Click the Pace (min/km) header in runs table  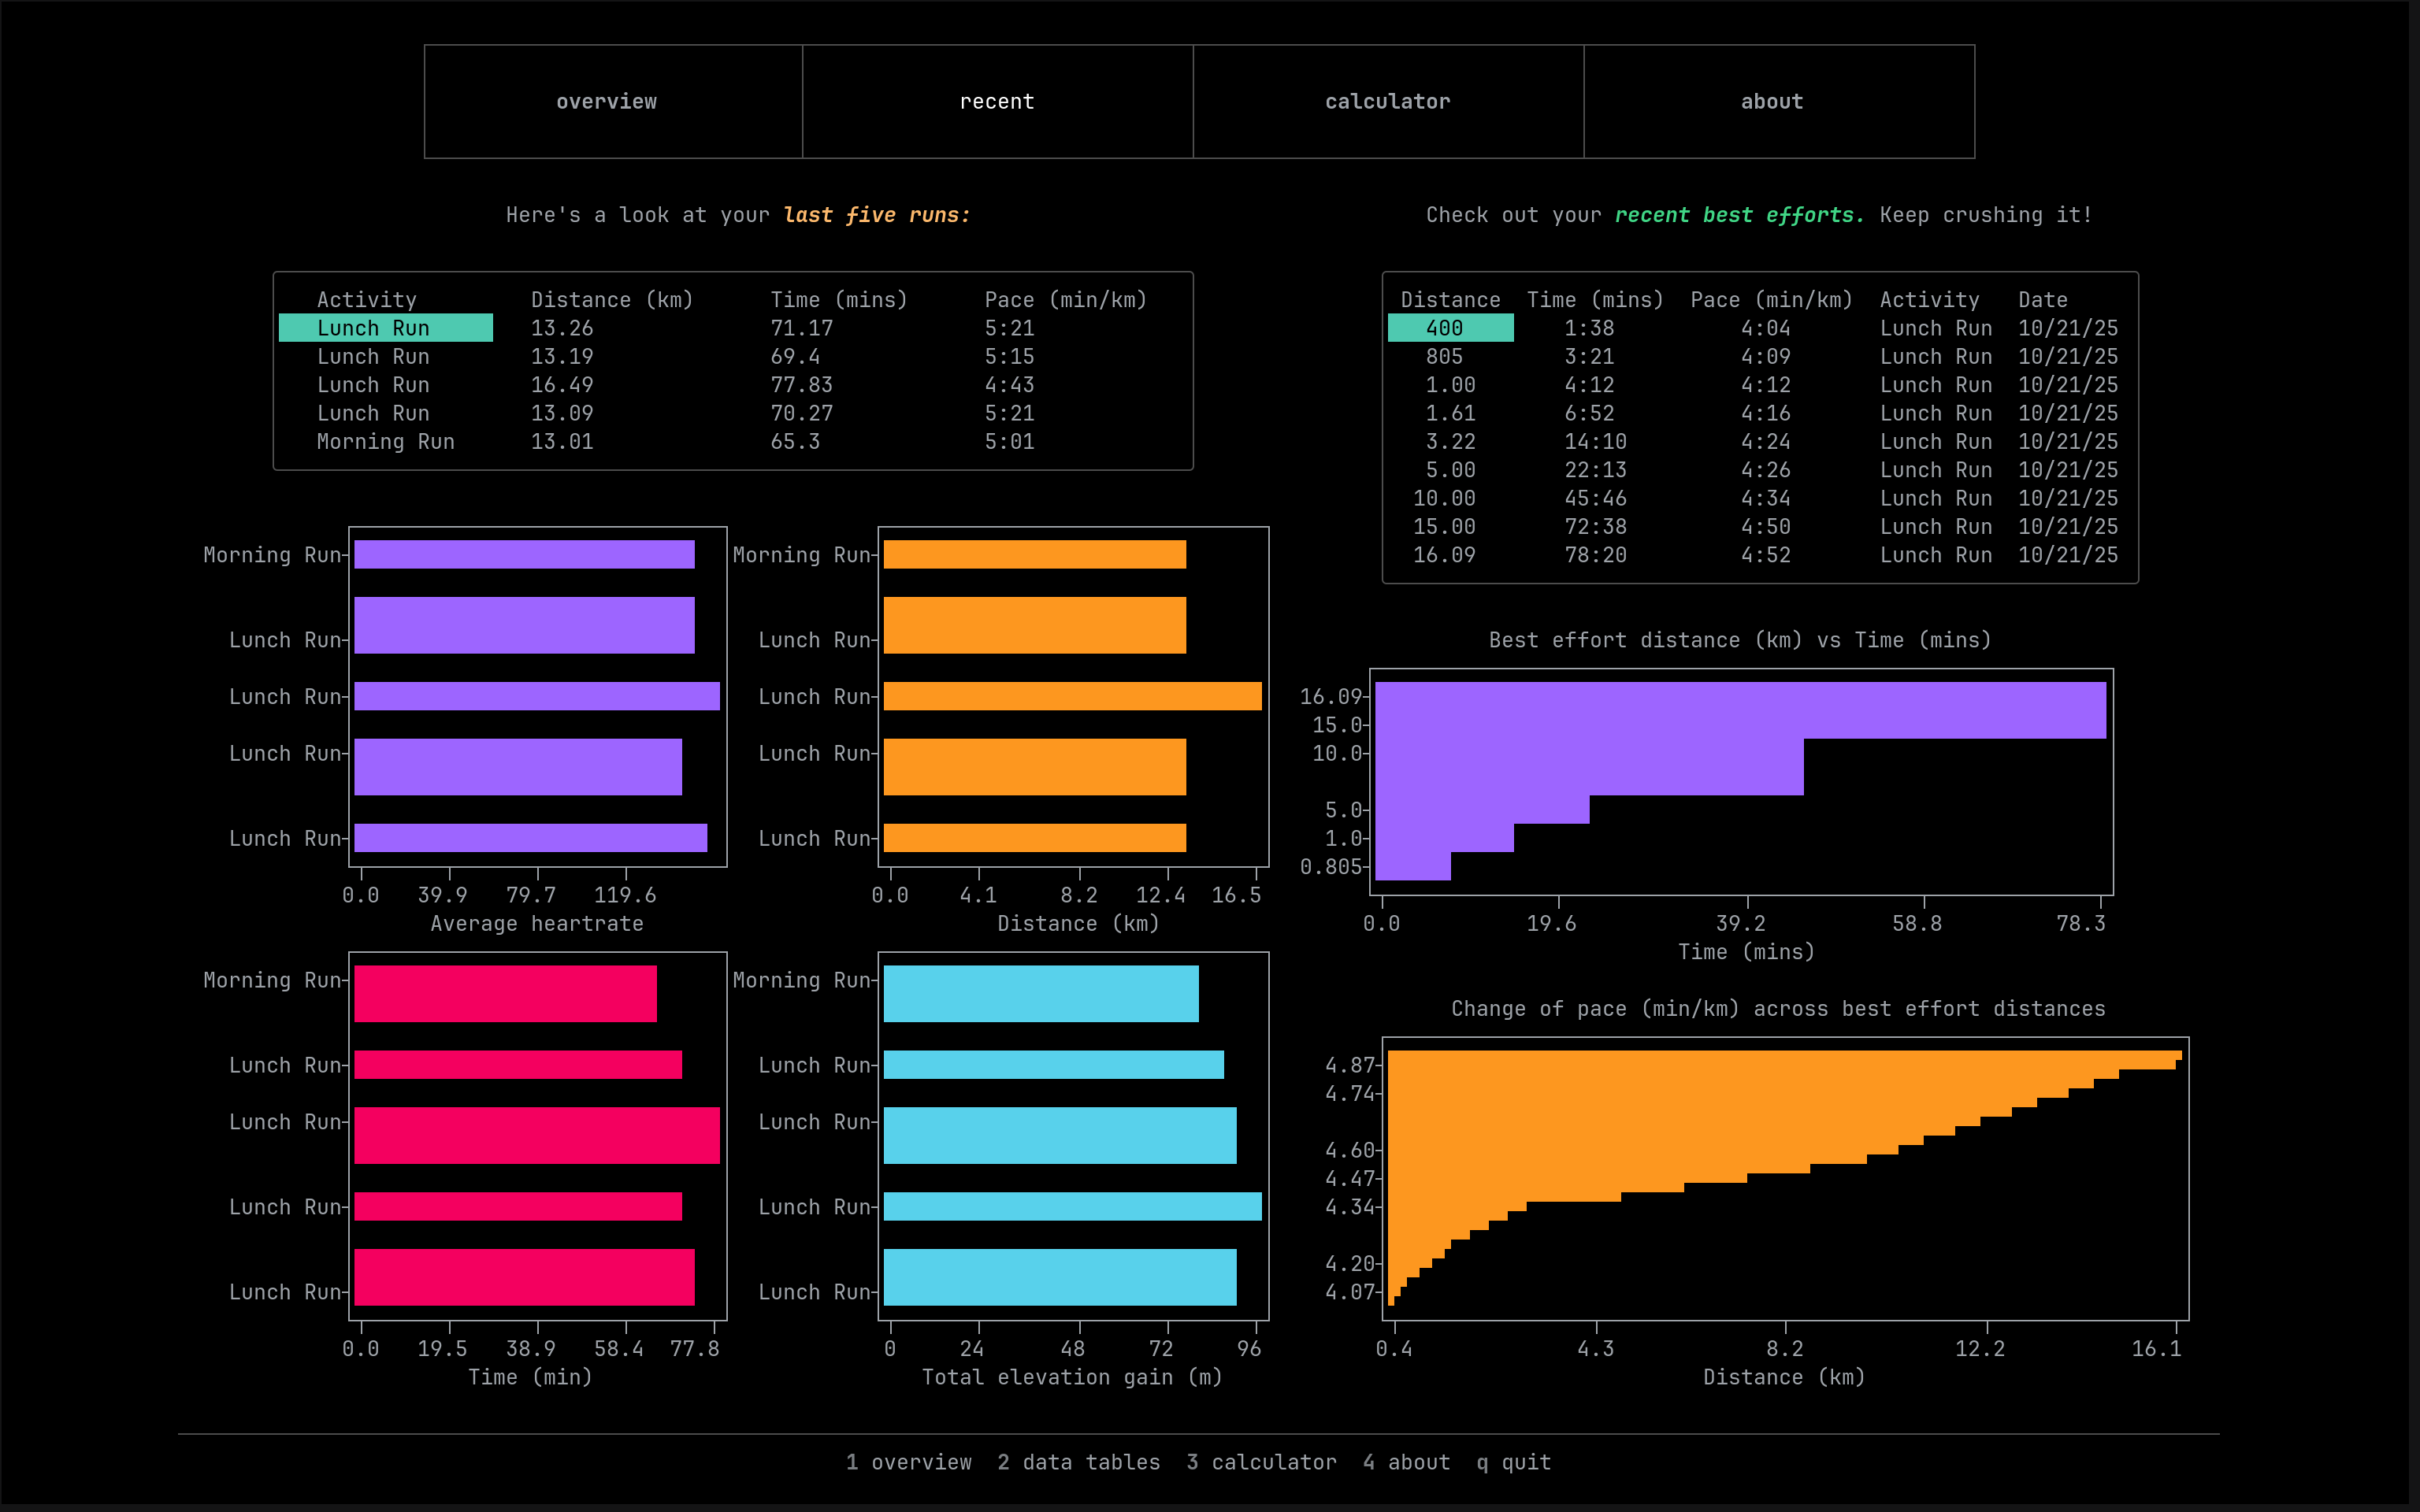click(1065, 300)
